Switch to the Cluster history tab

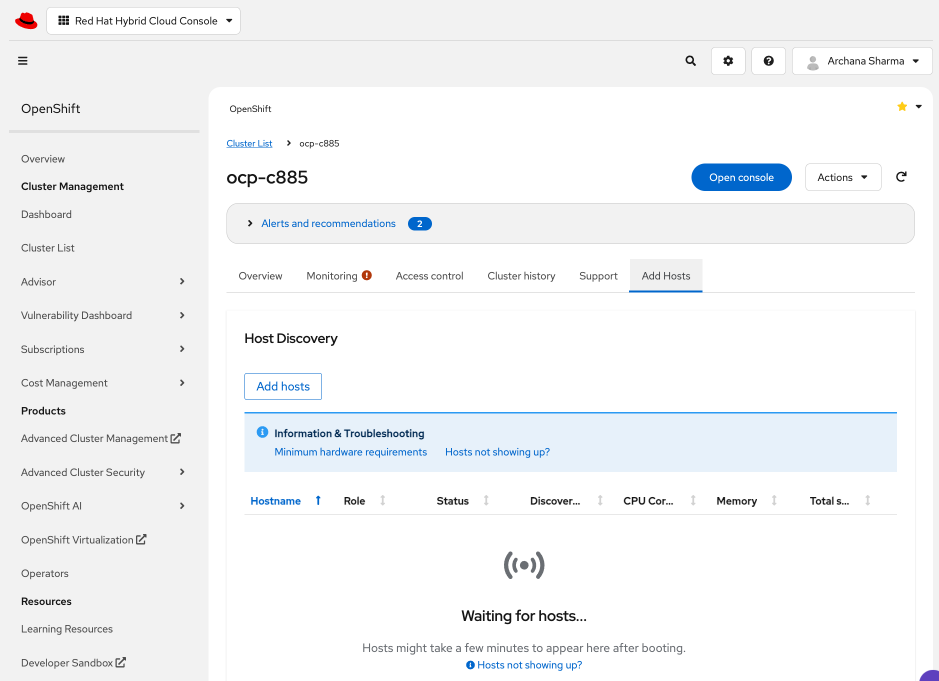tap(521, 276)
